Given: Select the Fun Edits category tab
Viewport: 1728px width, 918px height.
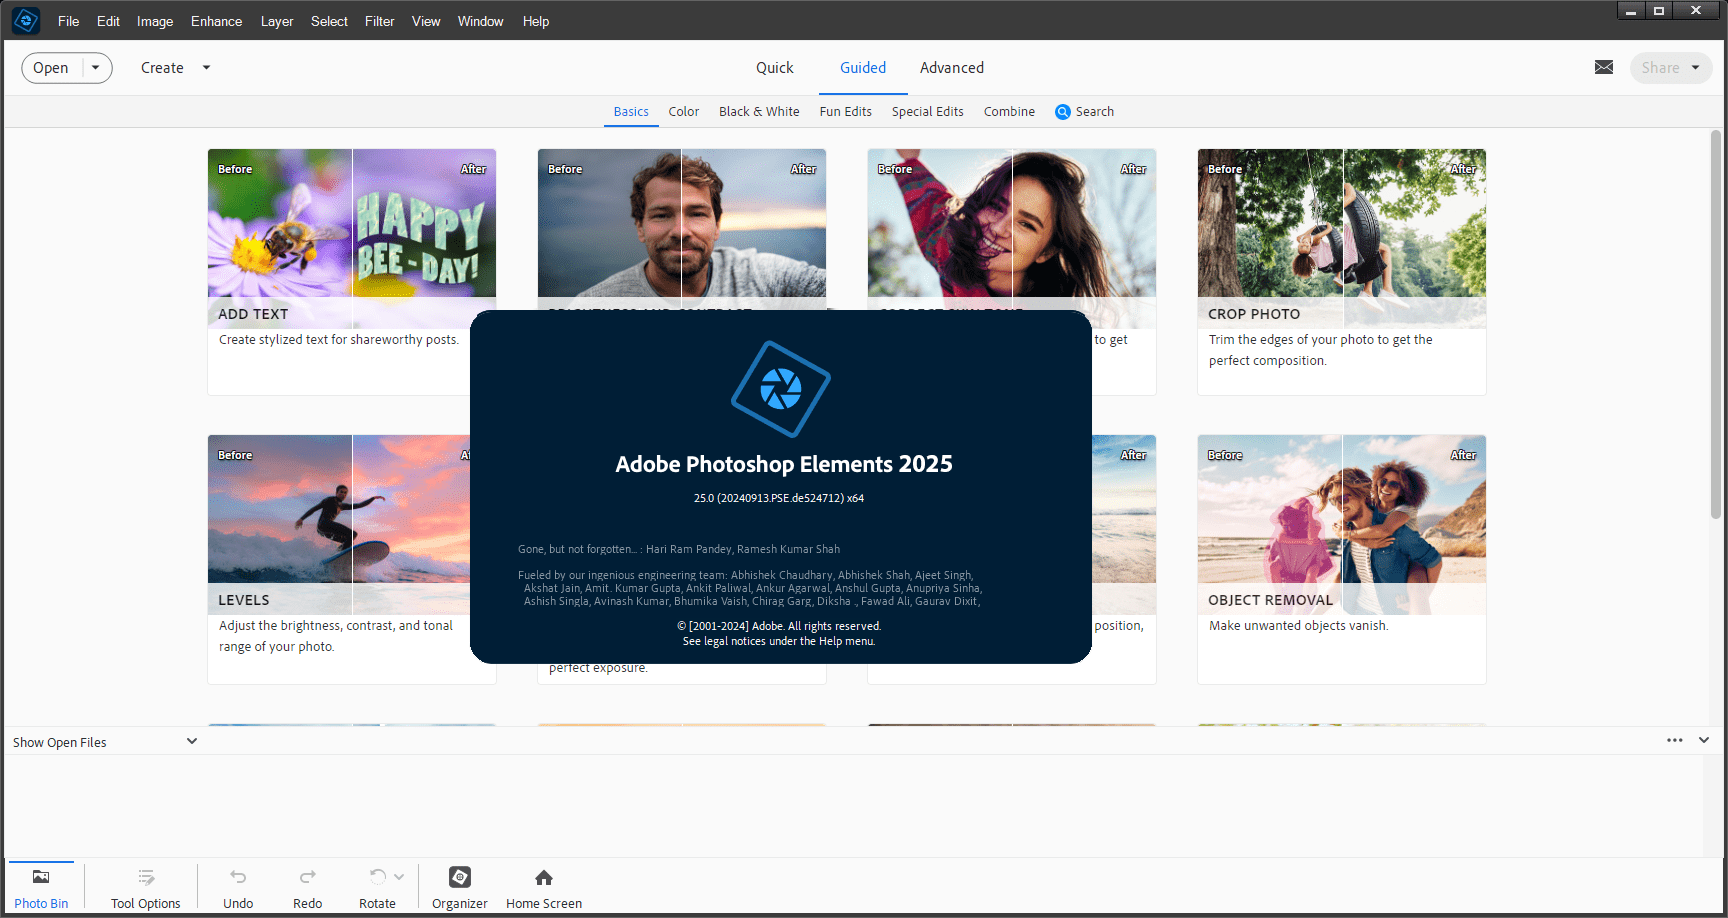Looking at the screenshot, I should click(846, 112).
